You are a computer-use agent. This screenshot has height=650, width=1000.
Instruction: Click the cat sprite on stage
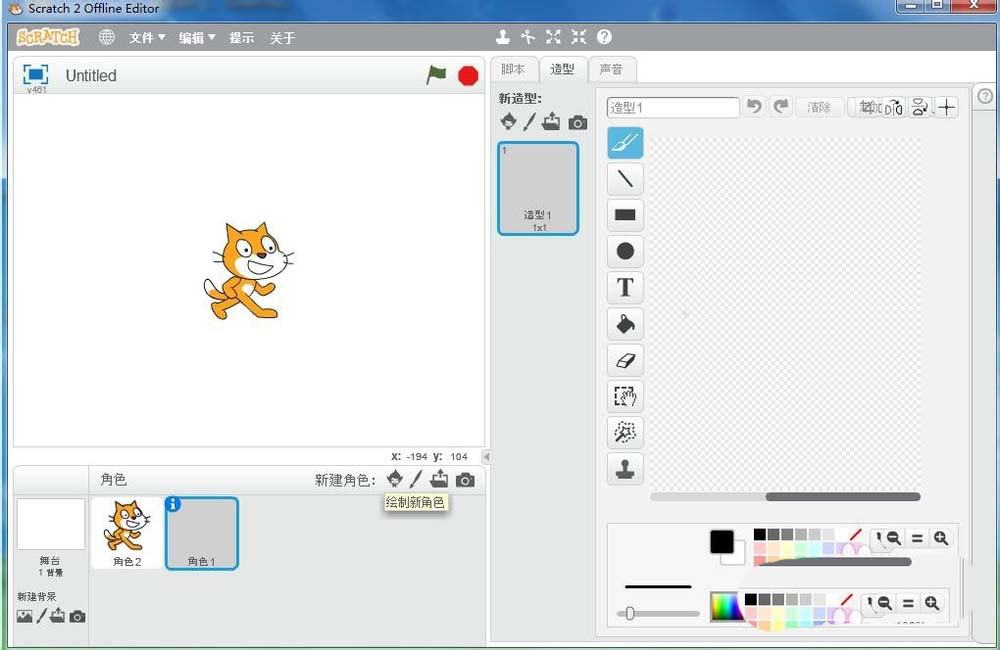point(248,270)
